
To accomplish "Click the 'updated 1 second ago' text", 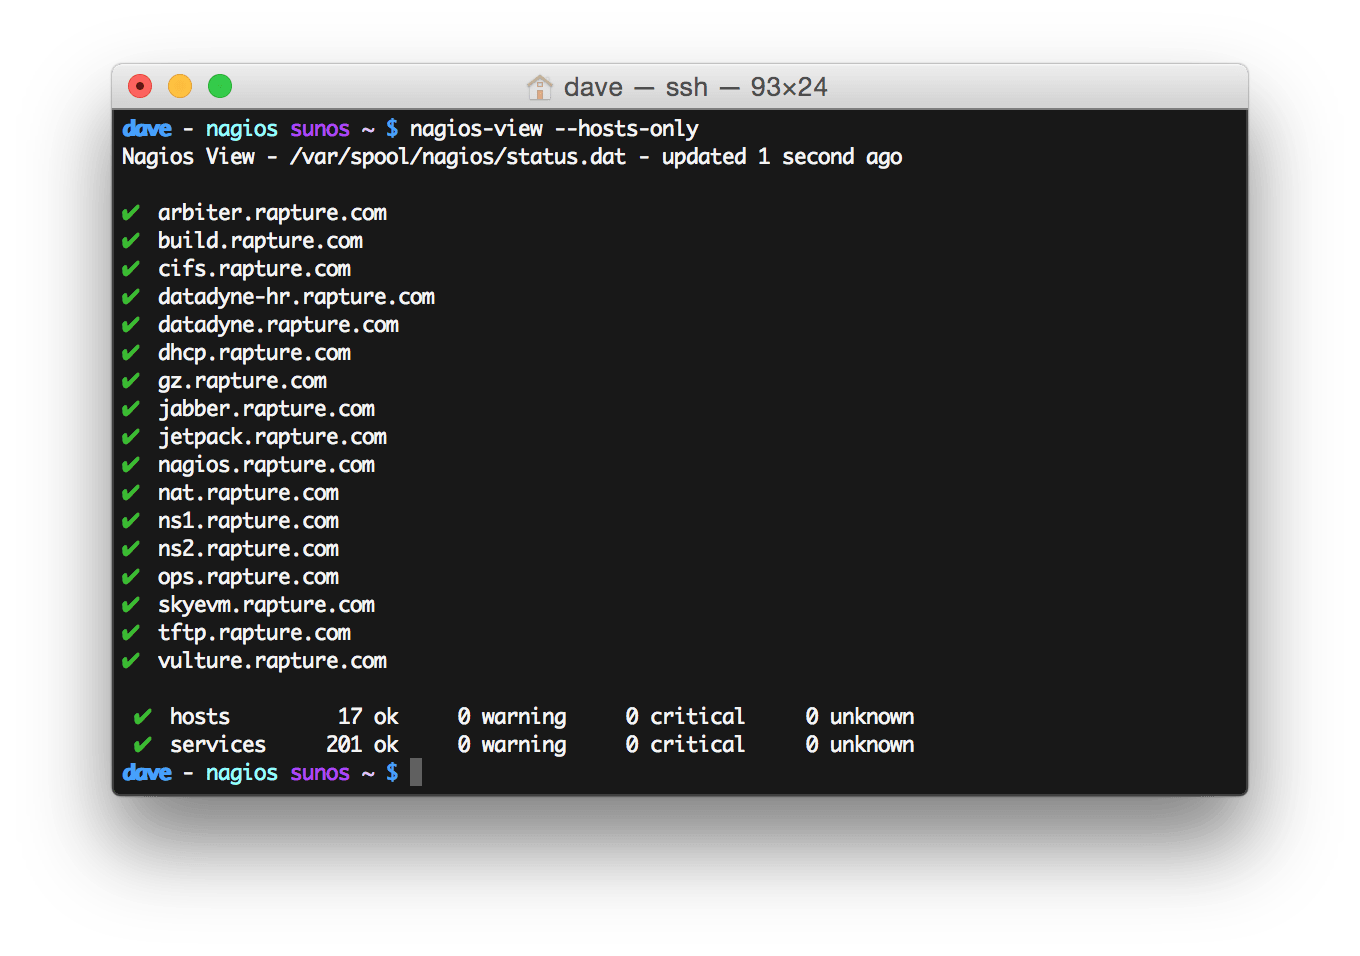I will 782,157.
